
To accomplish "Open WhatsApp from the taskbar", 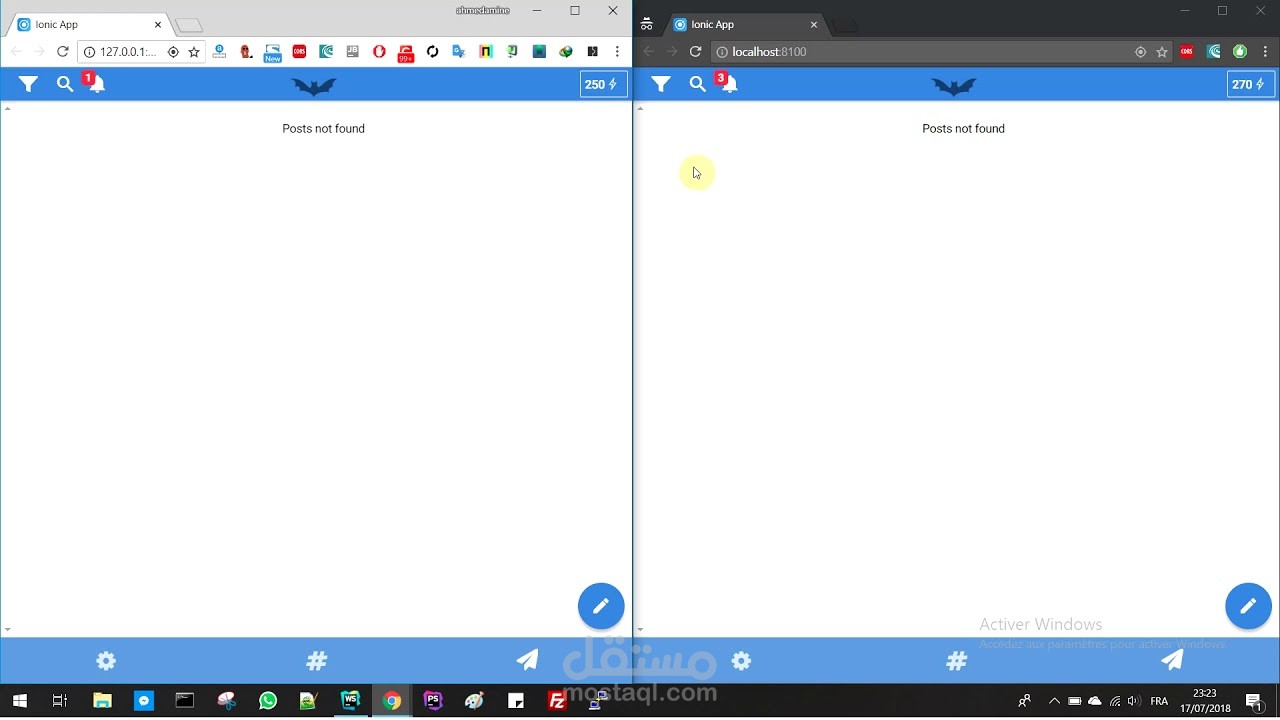I will [267, 701].
